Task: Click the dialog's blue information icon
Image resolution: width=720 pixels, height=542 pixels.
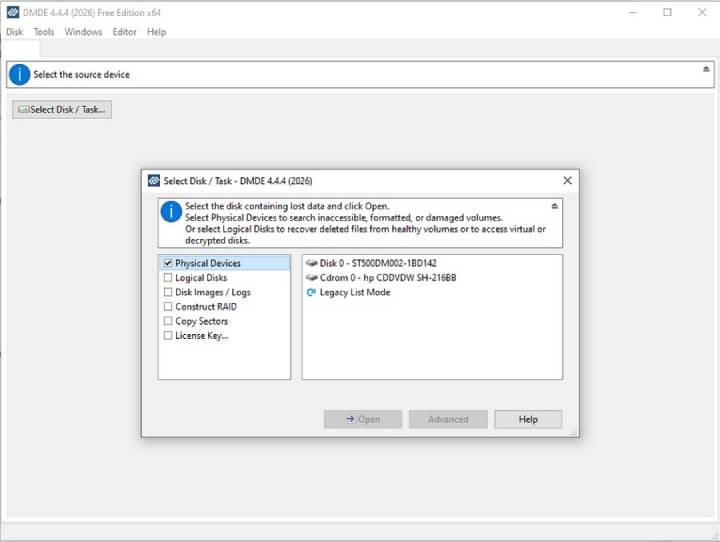Action: click(171, 212)
